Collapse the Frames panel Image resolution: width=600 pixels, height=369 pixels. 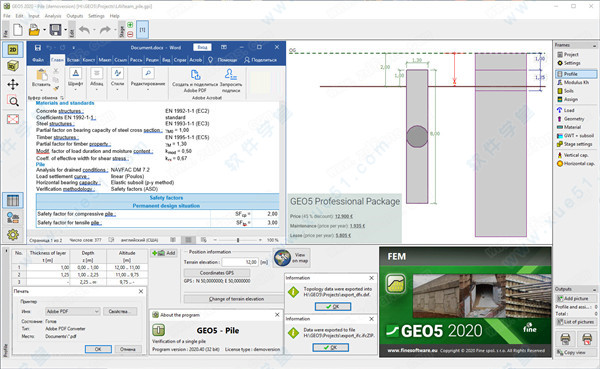click(x=594, y=46)
